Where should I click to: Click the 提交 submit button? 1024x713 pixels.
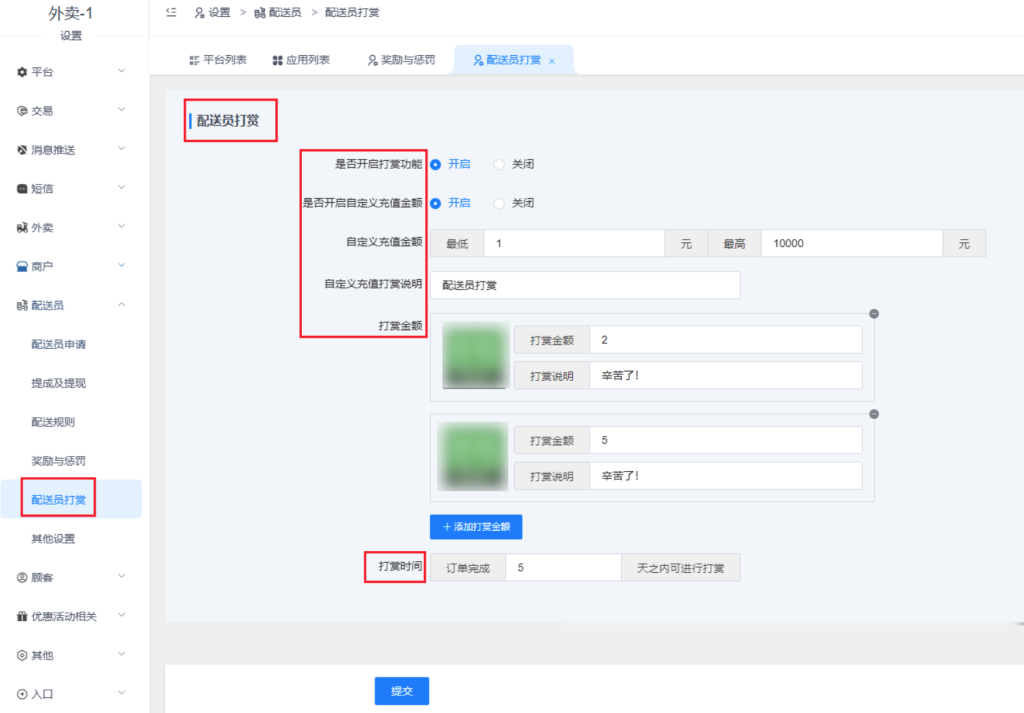coord(401,691)
